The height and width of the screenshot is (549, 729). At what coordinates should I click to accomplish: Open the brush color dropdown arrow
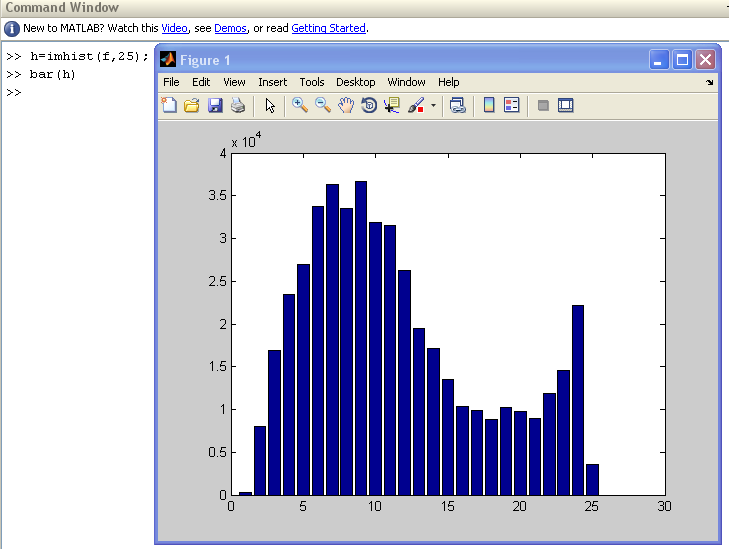click(x=433, y=106)
